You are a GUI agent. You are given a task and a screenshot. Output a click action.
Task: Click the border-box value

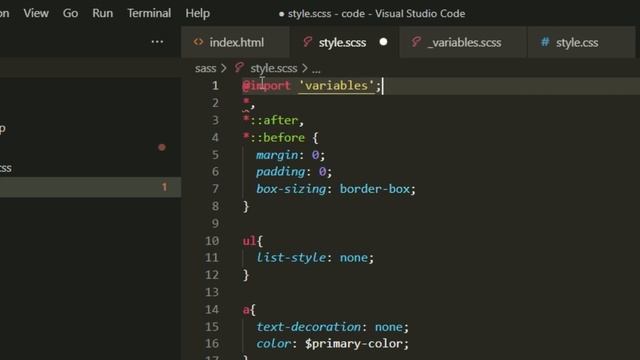[375, 189]
